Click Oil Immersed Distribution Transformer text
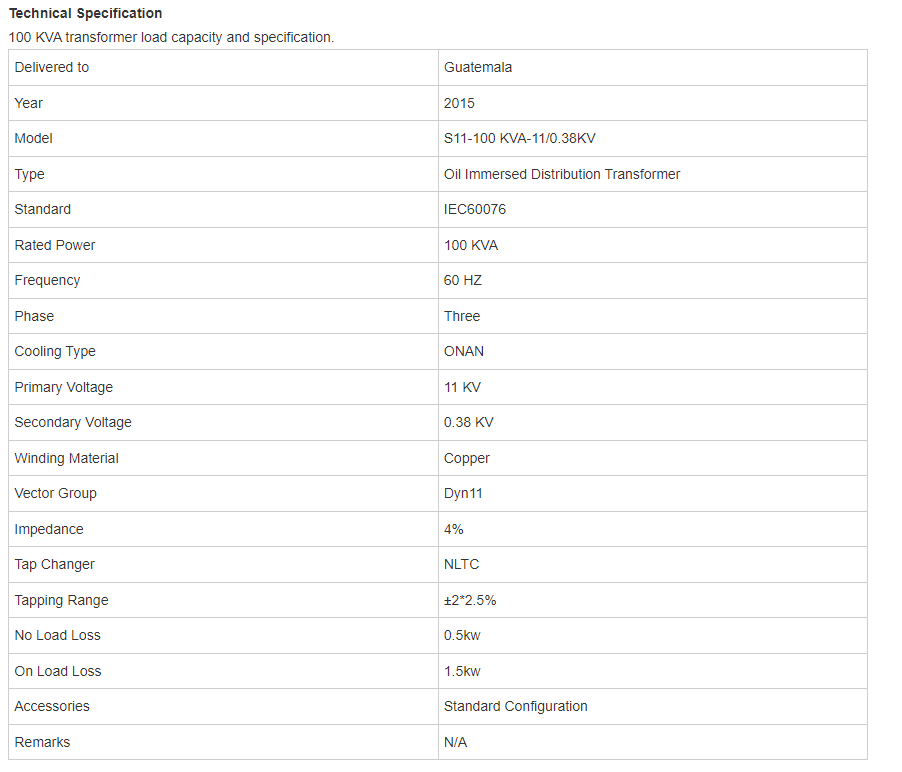This screenshot has width=902, height=772. pyautogui.click(x=561, y=174)
